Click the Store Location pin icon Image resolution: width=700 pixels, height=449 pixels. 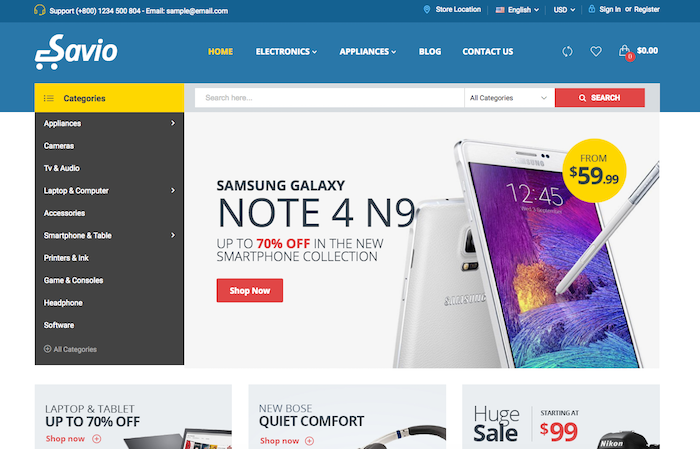(427, 9)
